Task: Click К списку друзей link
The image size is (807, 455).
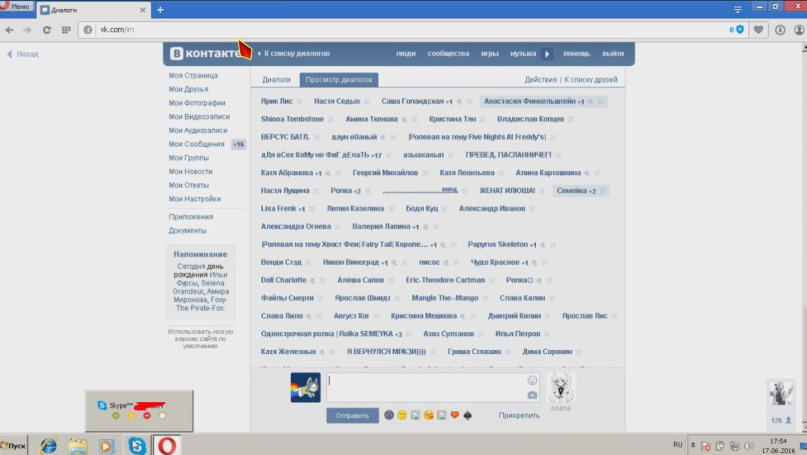Action: [591, 80]
